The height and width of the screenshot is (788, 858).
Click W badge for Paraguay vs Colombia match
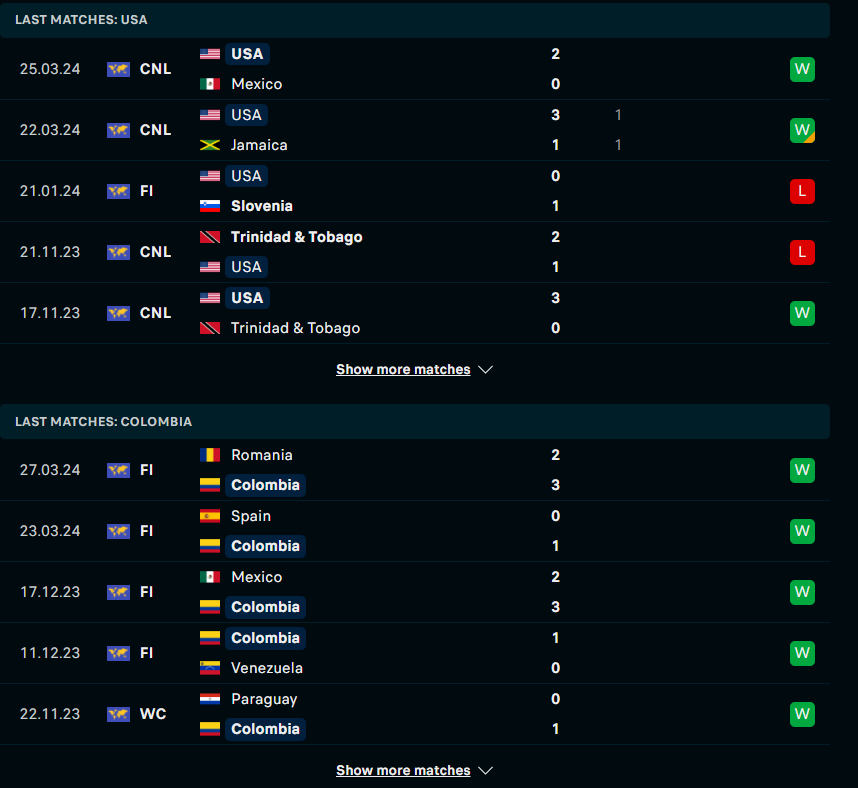(x=802, y=714)
